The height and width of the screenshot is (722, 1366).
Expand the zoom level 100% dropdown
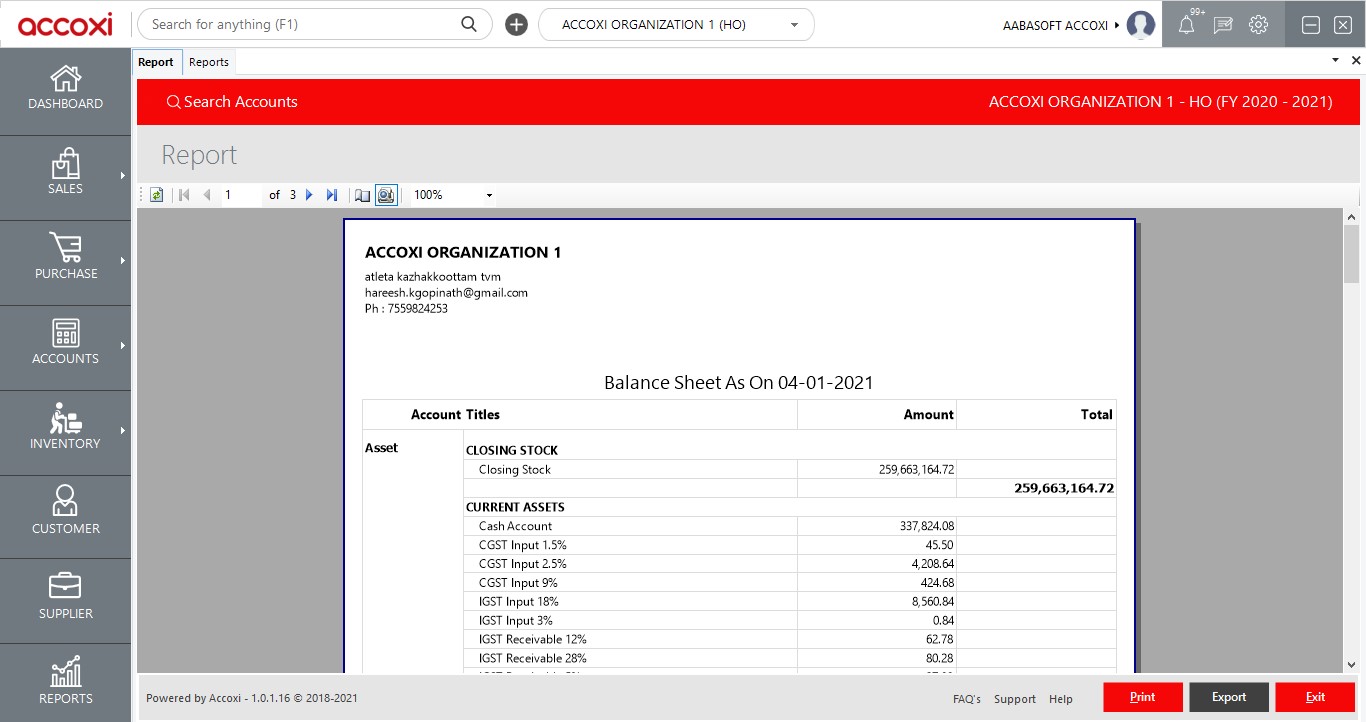[x=488, y=195]
